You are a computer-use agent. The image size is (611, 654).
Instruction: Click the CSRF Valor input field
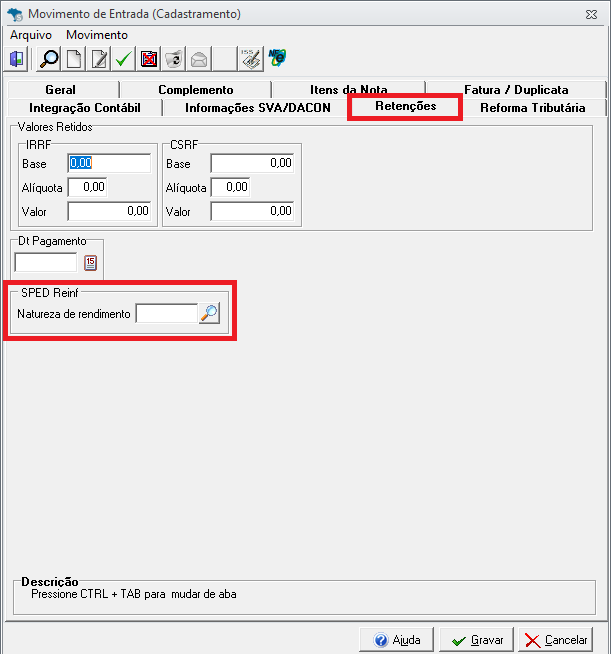tap(252, 211)
